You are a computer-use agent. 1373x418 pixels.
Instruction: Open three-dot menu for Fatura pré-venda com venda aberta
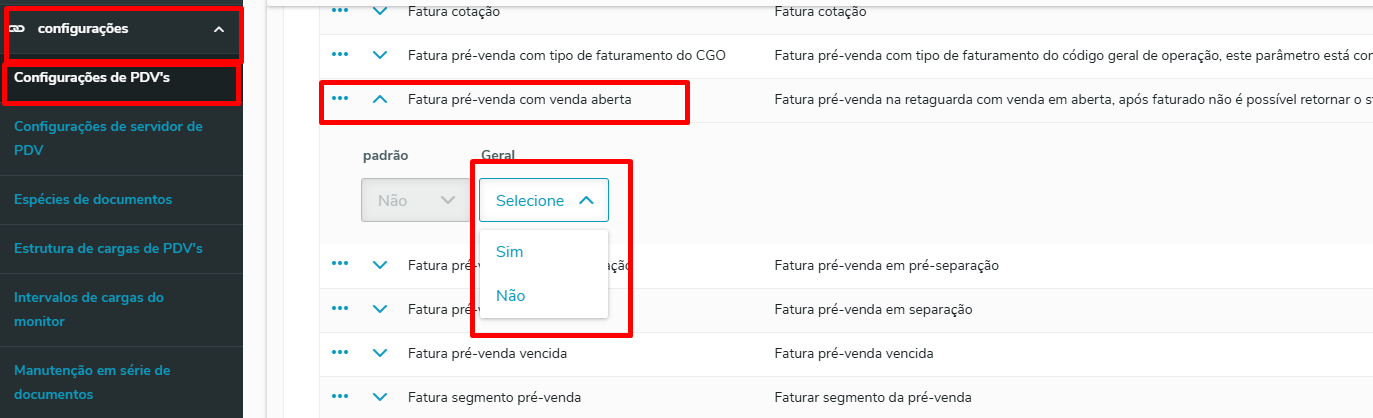tap(339, 98)
